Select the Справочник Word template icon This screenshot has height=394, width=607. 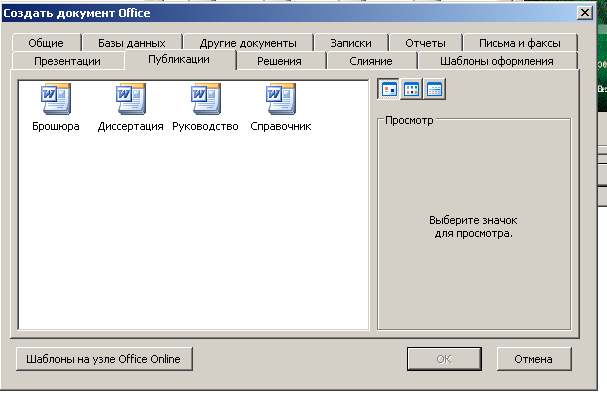pos(281,99)
